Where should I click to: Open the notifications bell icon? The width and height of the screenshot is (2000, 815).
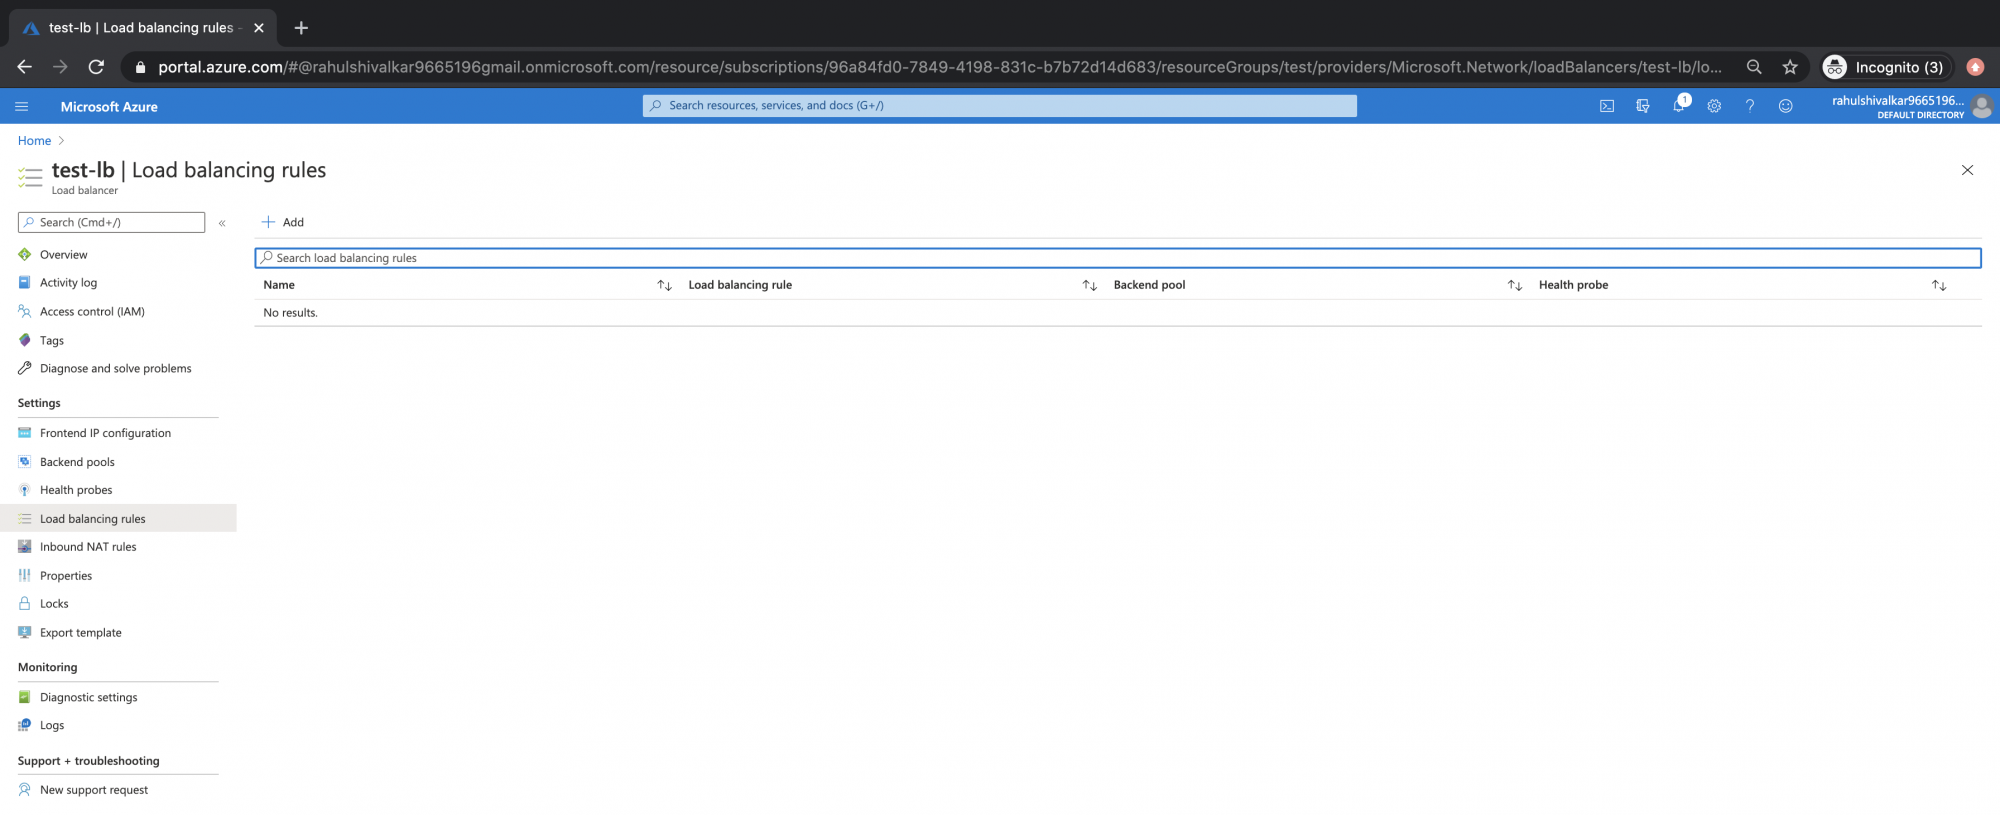1679,106
